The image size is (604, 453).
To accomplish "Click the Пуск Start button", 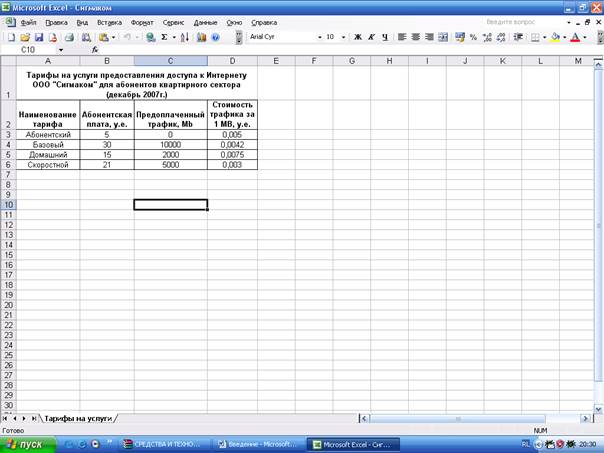I will pos(26,445).
